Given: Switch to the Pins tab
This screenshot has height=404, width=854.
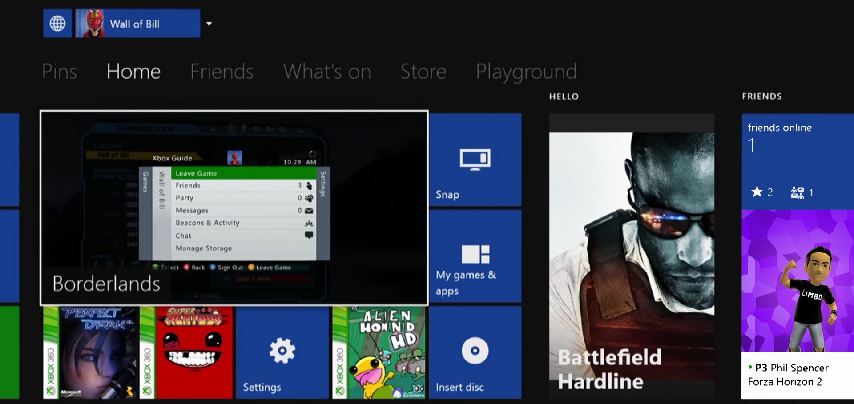Looking at the screenshot, I should point(60,72).
